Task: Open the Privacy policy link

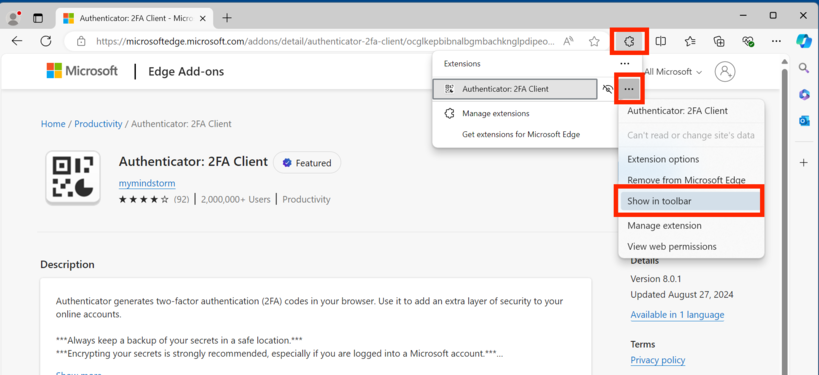Action: (658, 360)
